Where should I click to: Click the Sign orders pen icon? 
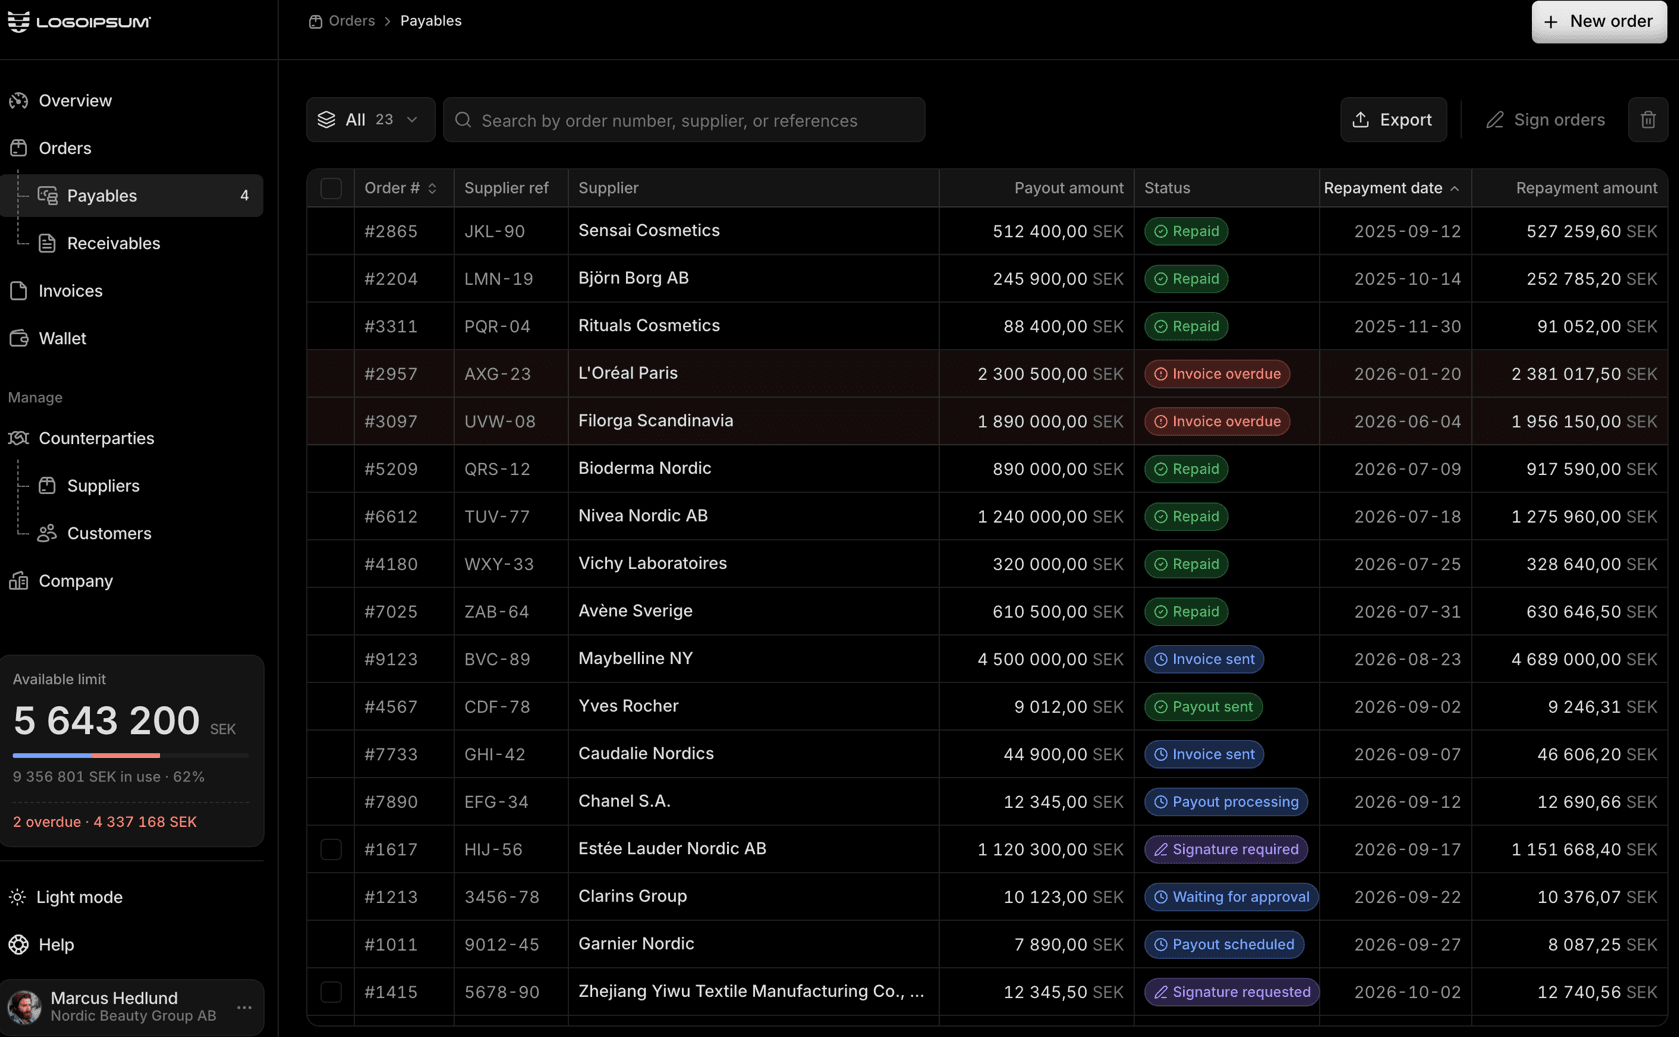[x=1494, y=120]
